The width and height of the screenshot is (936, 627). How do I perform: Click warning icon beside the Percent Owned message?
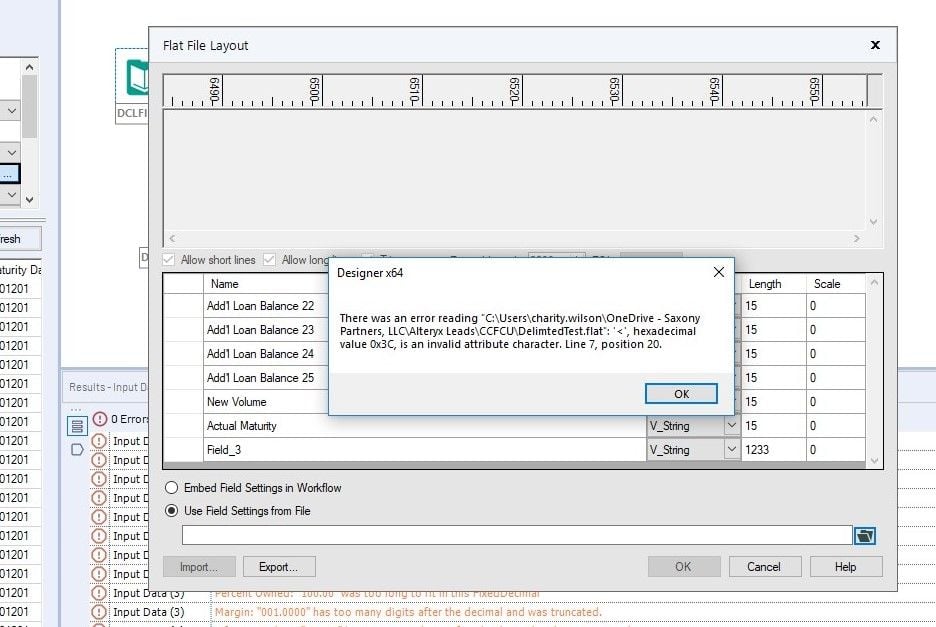pyautogui.click(x=96, y=591)
